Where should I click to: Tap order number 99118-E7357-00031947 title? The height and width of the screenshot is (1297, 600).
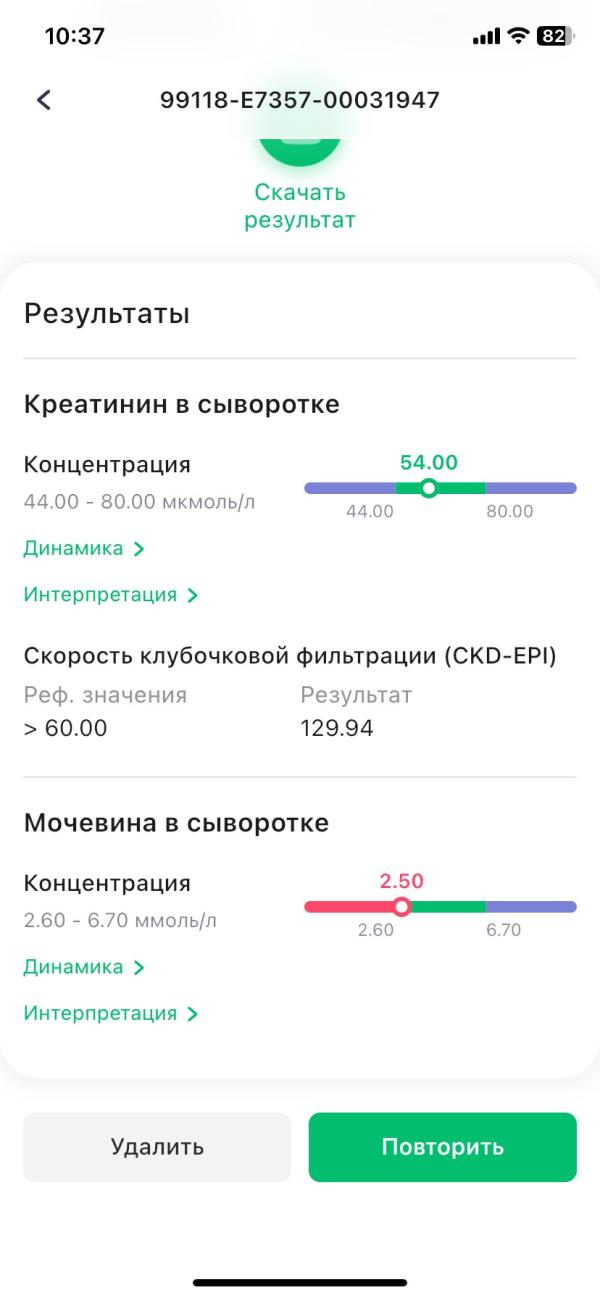300,100
